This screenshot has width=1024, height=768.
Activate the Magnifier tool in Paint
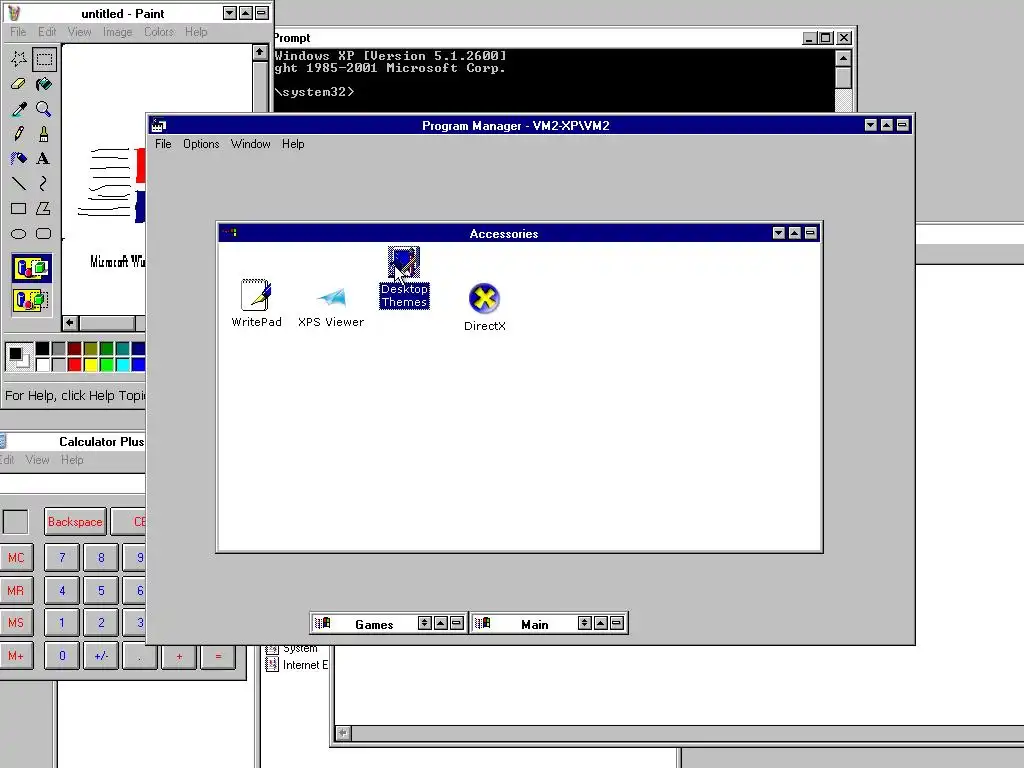click(x=44, y=109)
